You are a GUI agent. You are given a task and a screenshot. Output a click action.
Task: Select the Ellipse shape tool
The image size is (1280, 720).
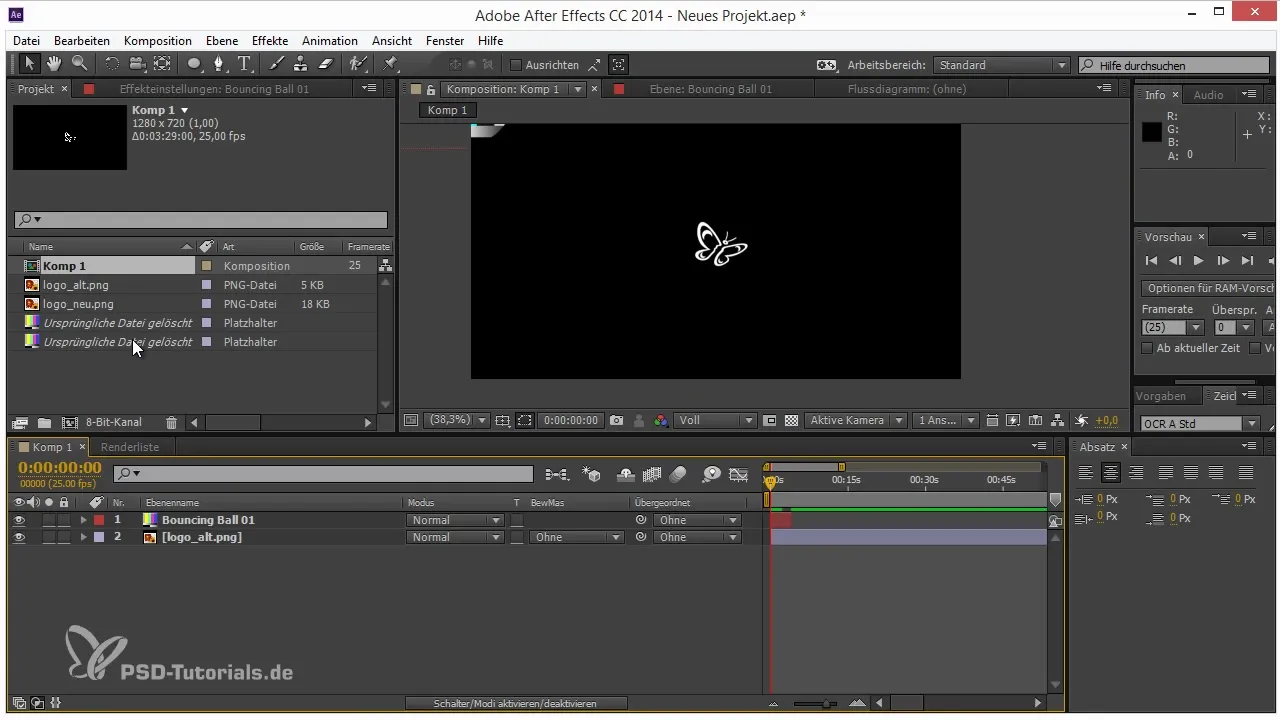(x=194, y=64)
